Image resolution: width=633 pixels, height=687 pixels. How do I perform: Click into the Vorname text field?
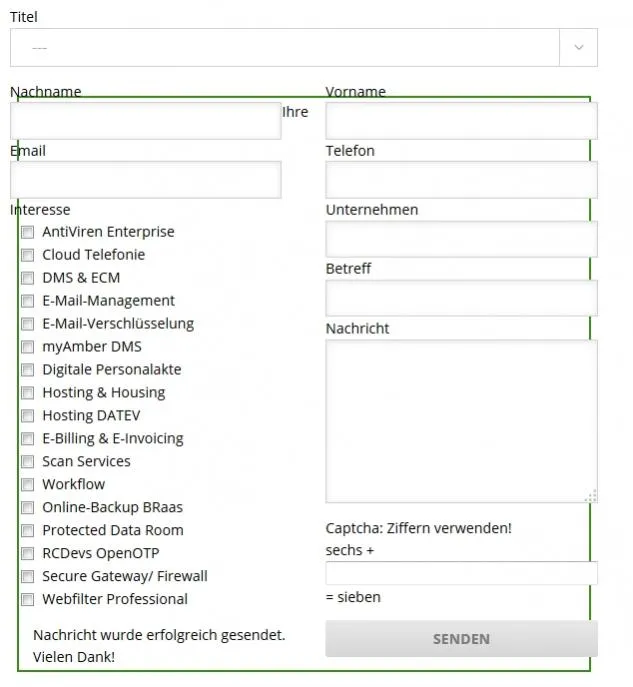[x=461, y=121]
